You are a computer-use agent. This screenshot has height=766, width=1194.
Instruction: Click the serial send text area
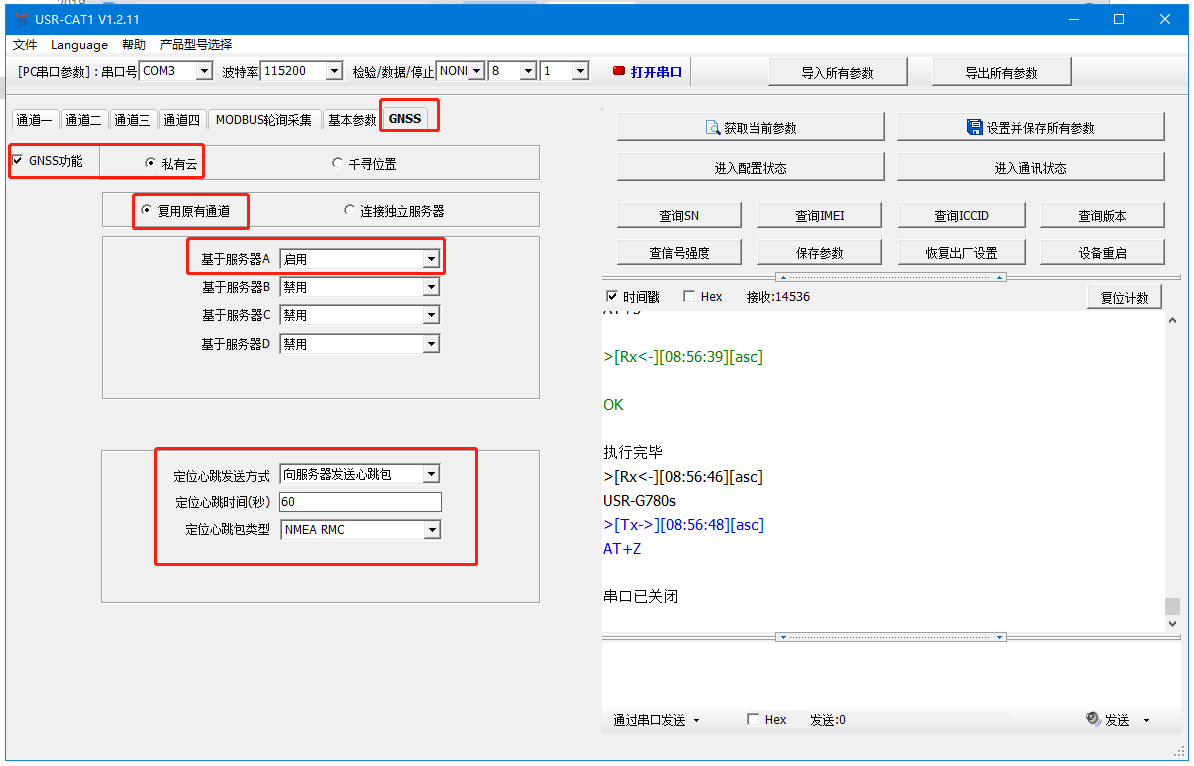click(890, 675)
